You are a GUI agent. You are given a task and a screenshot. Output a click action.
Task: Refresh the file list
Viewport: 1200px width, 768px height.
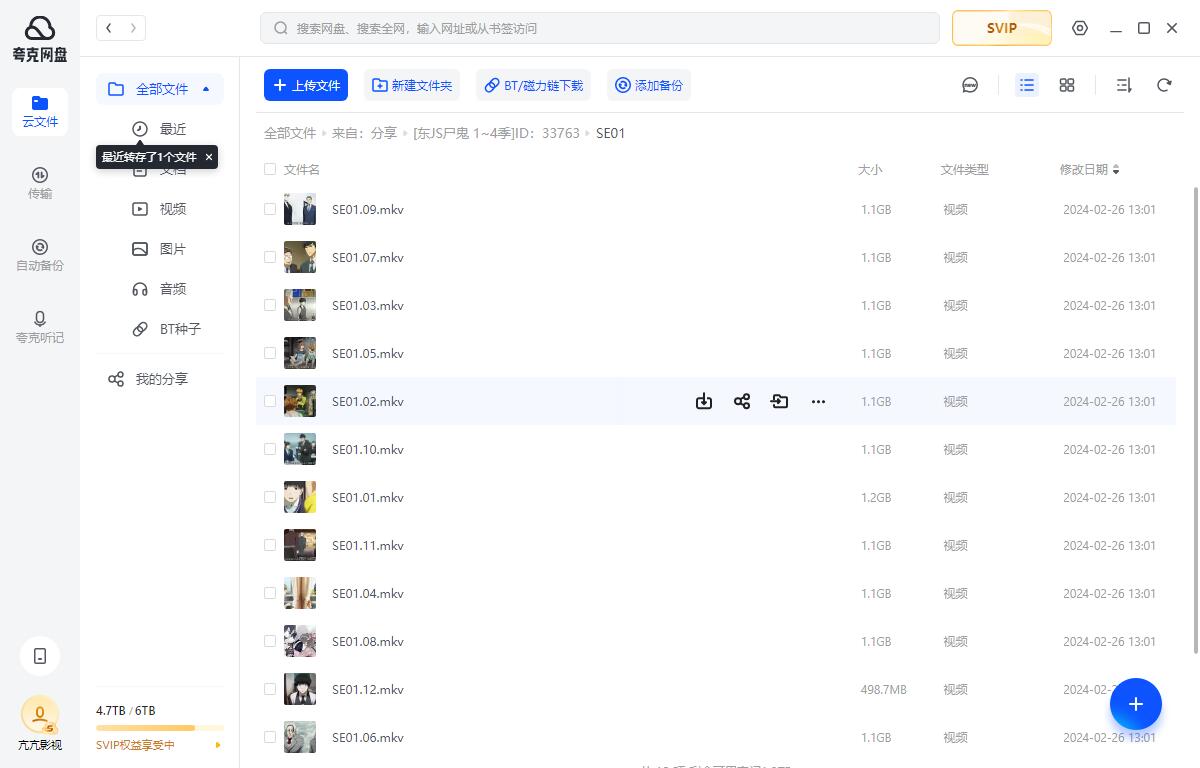[x=1164, y=85]
